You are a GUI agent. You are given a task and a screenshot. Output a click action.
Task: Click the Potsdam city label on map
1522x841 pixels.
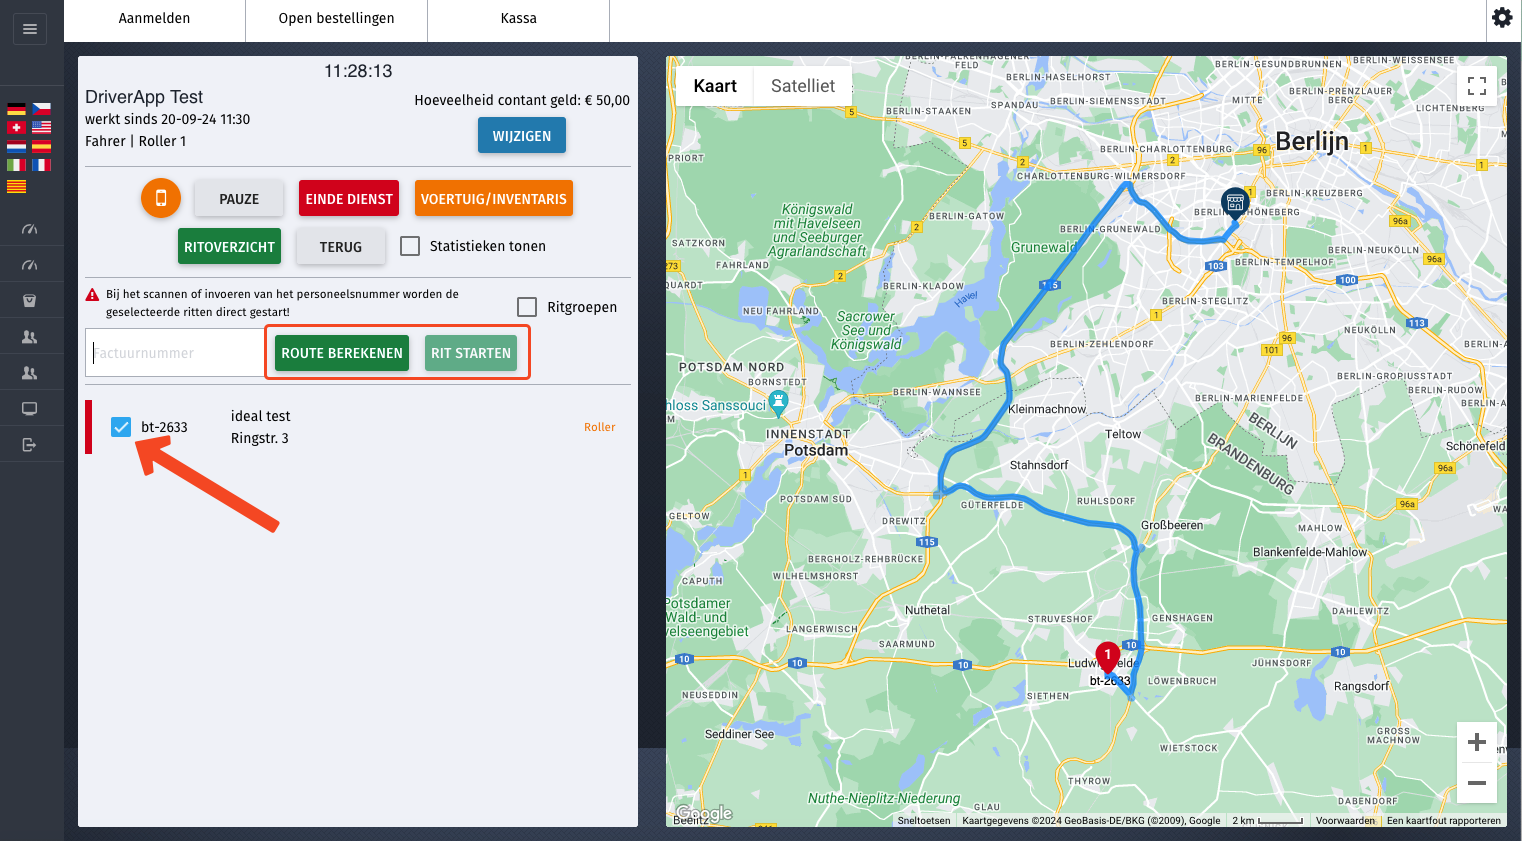pos(816,450)
